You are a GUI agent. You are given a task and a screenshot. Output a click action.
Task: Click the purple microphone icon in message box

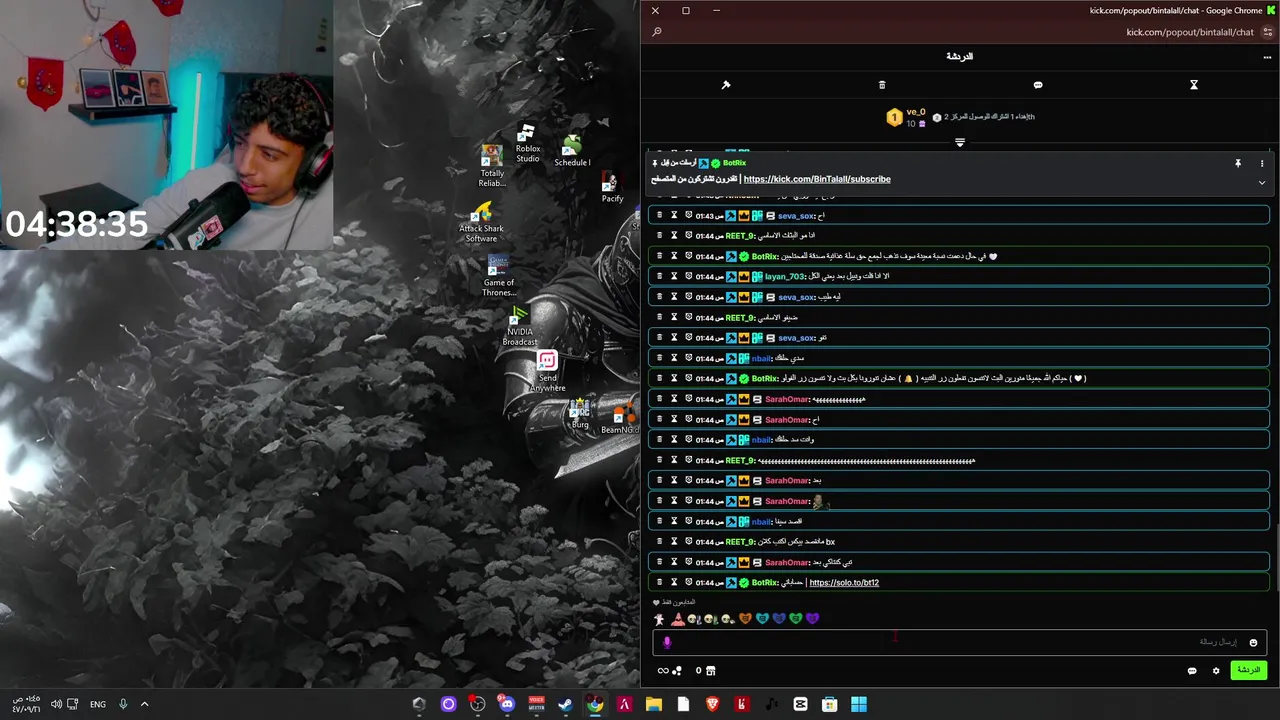[x=667, y=643]
